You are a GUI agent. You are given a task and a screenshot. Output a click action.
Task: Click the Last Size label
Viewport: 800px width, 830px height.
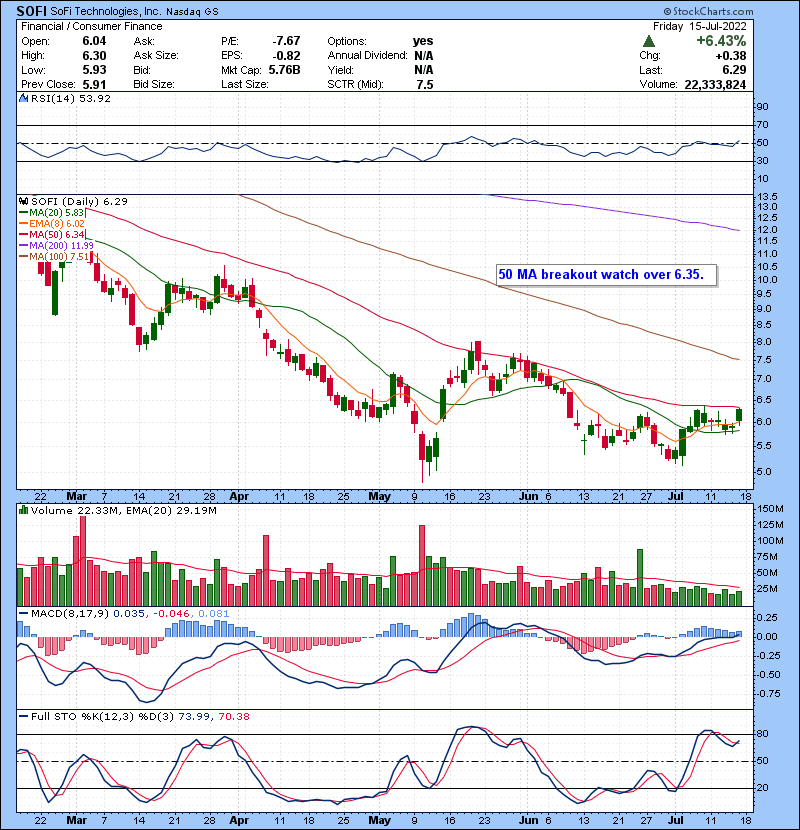tap(245, 84)
